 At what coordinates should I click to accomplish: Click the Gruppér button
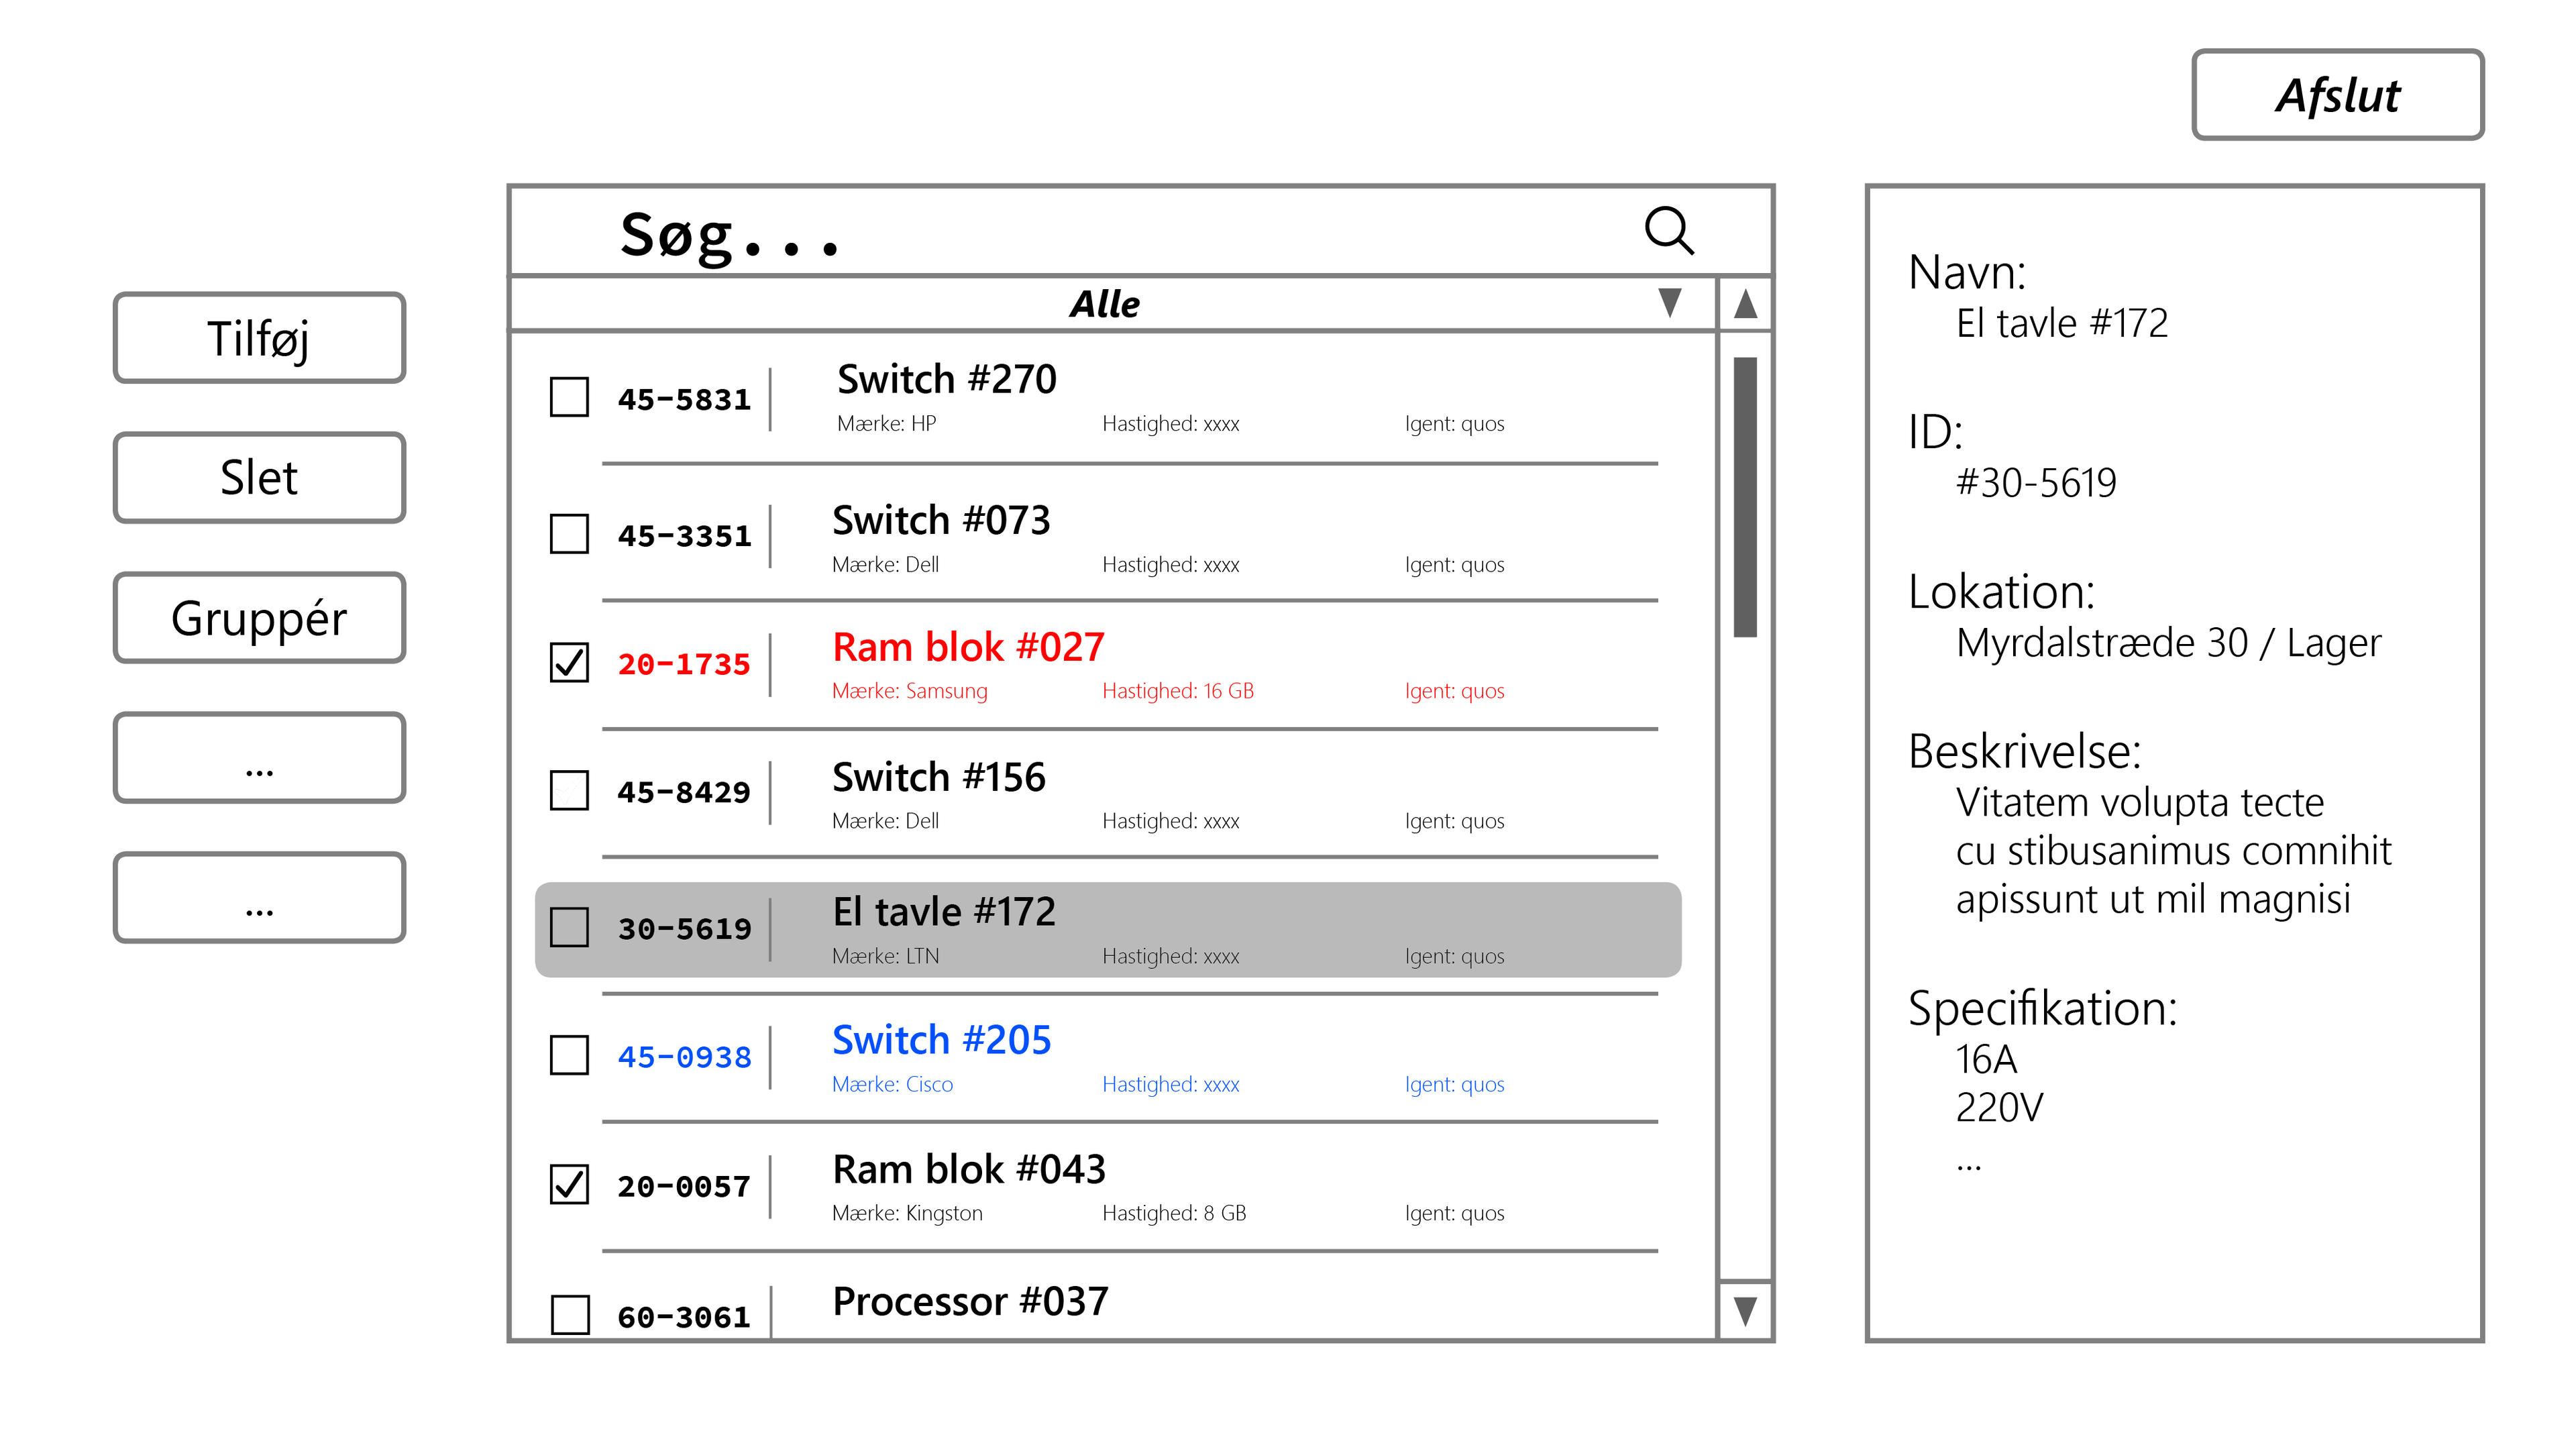(x=259, y=618)
